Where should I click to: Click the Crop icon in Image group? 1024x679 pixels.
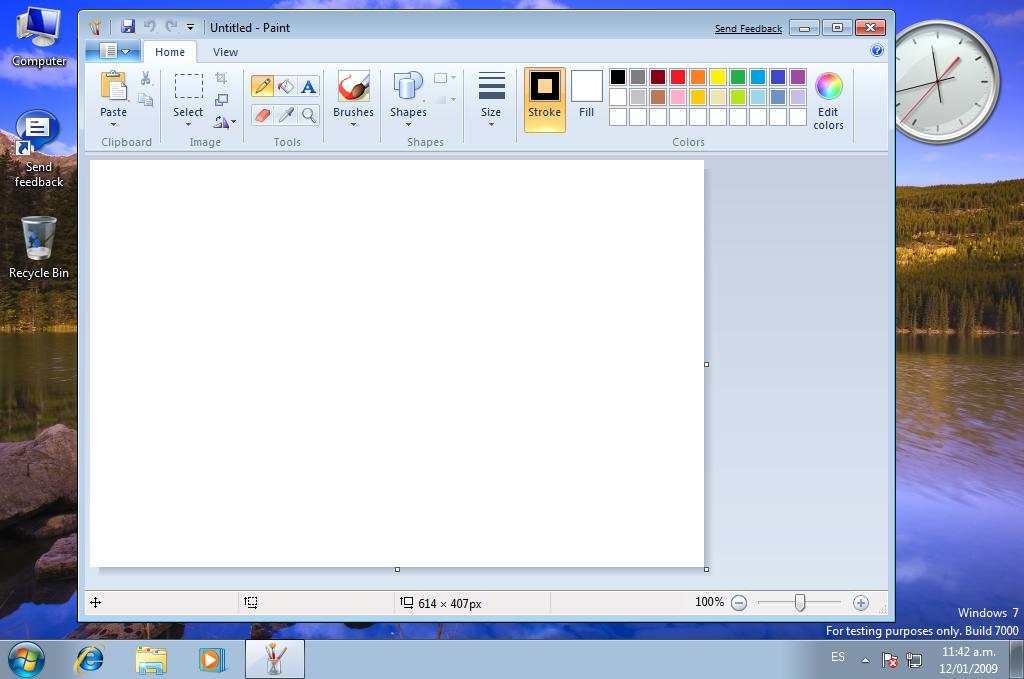pos(222,78)
